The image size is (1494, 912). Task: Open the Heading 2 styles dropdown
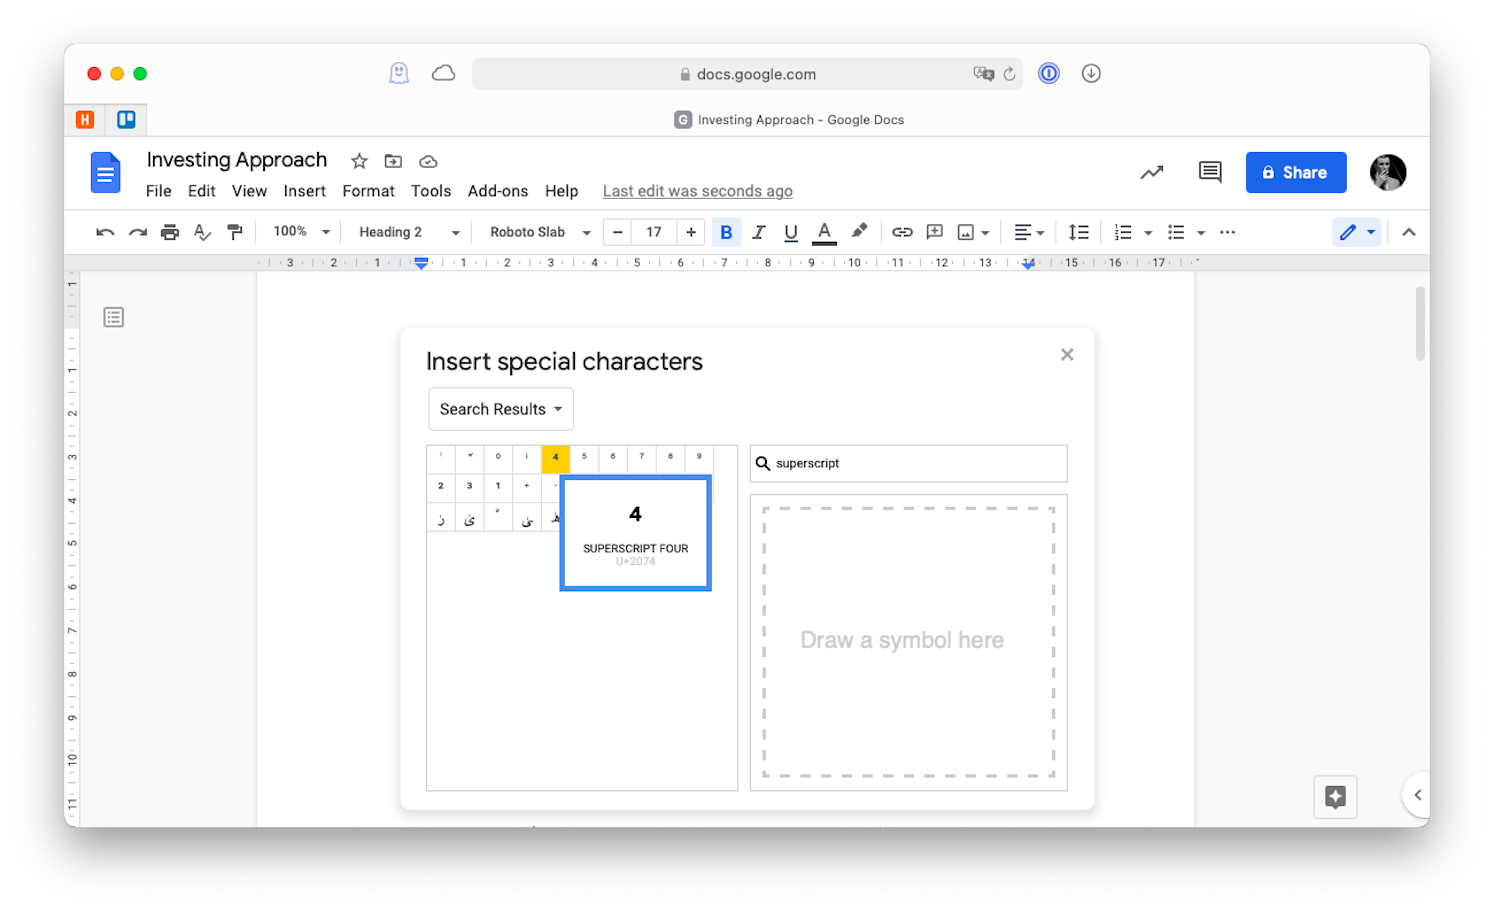405,231
